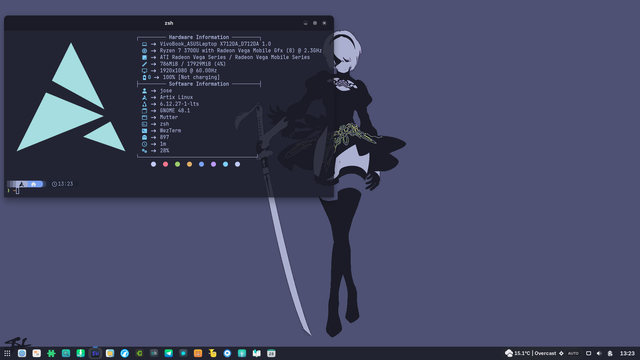This screenshot has width=640, height=360.
Task: Open the blue ring app icon
Action: [227, 353]
